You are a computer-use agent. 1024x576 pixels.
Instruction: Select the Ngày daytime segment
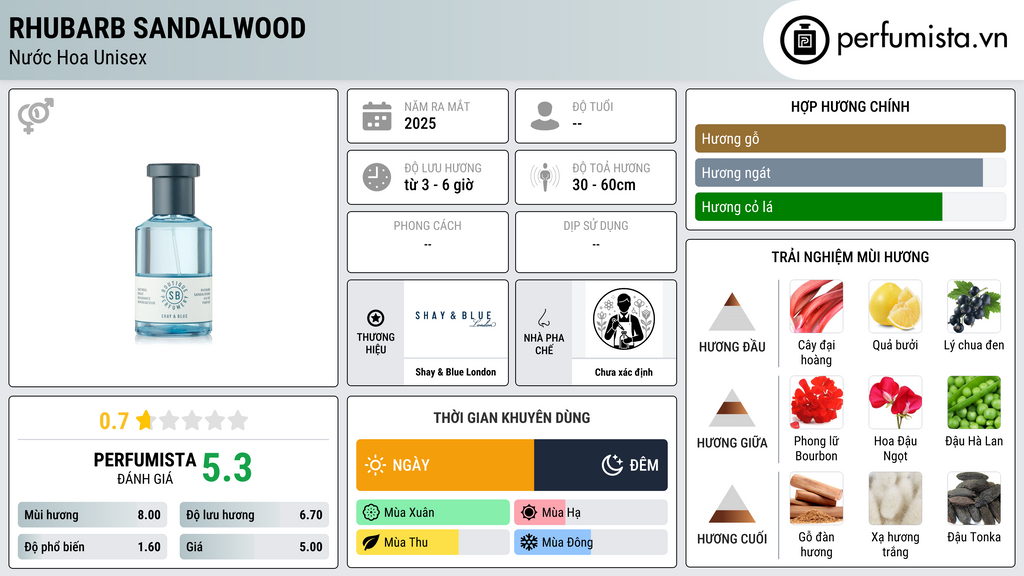tap(445, 465)
